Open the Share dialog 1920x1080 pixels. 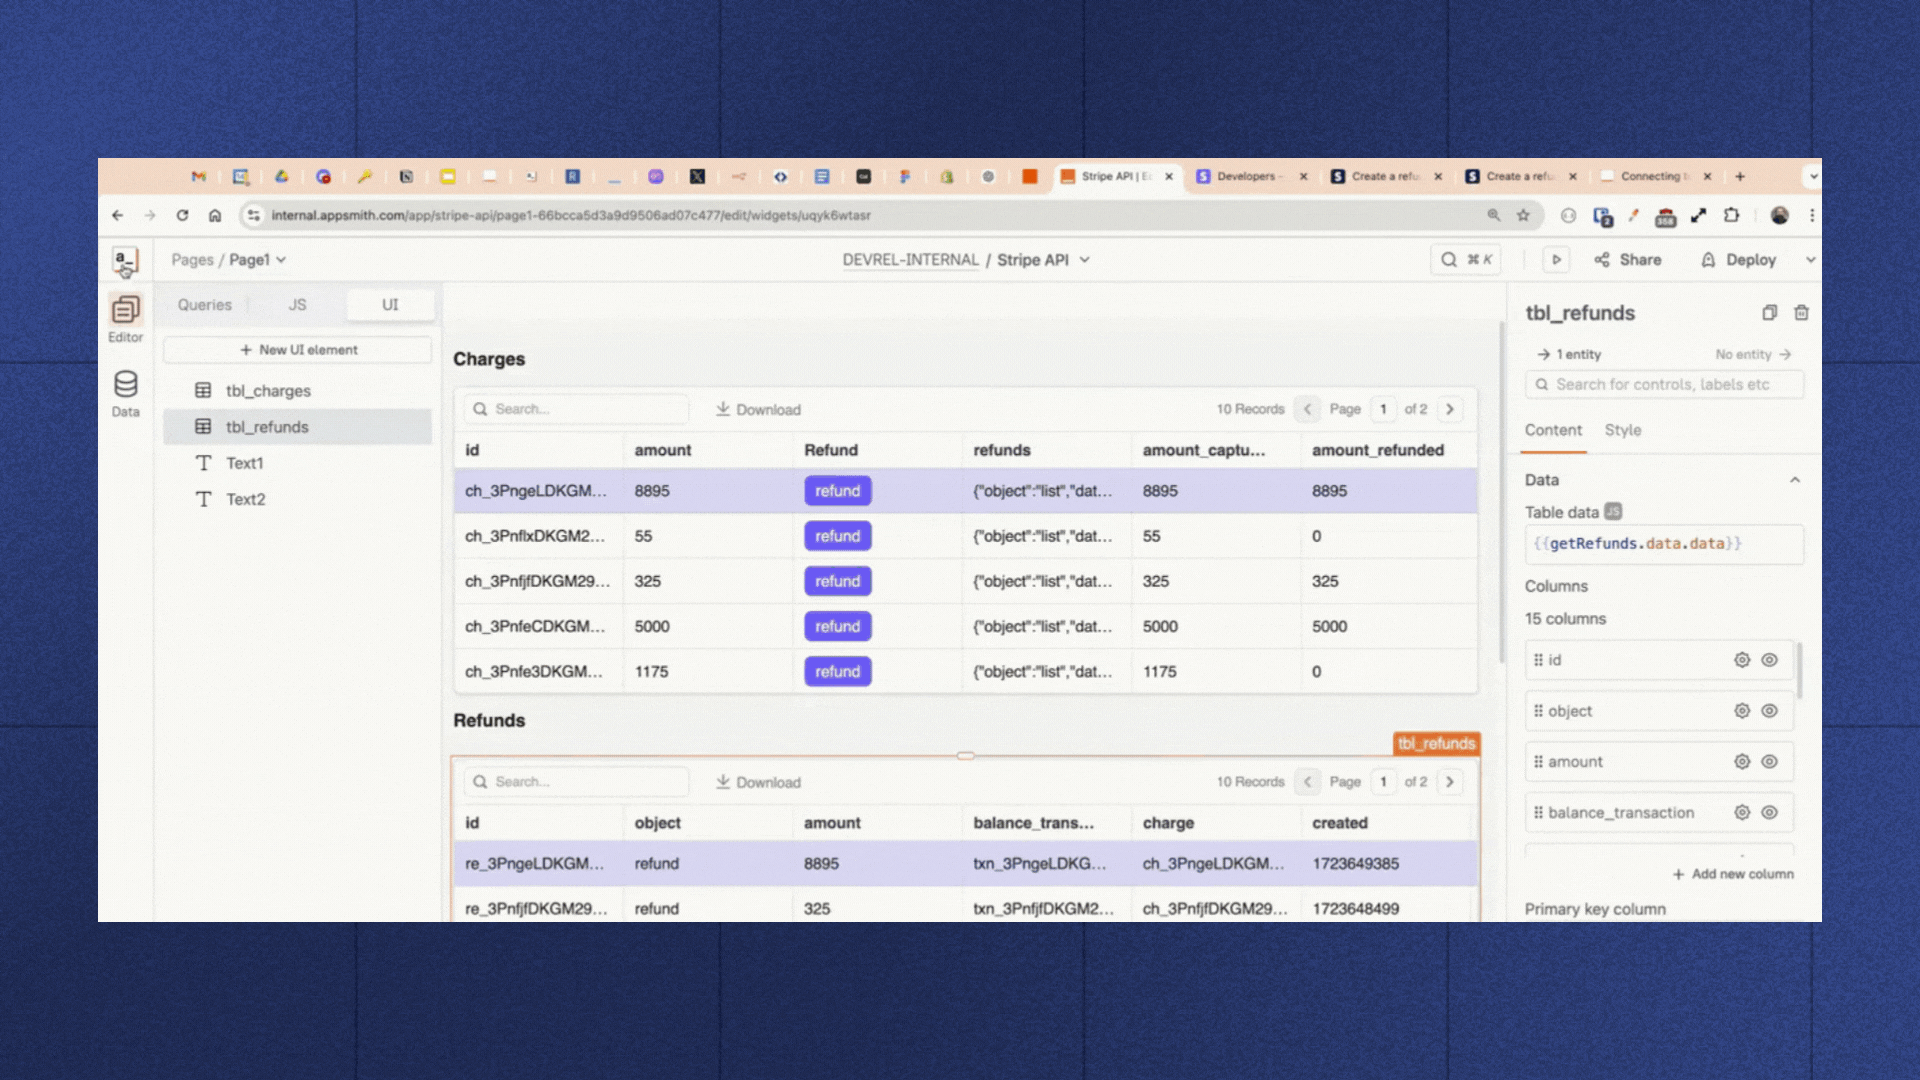(x=1628, y=259)
